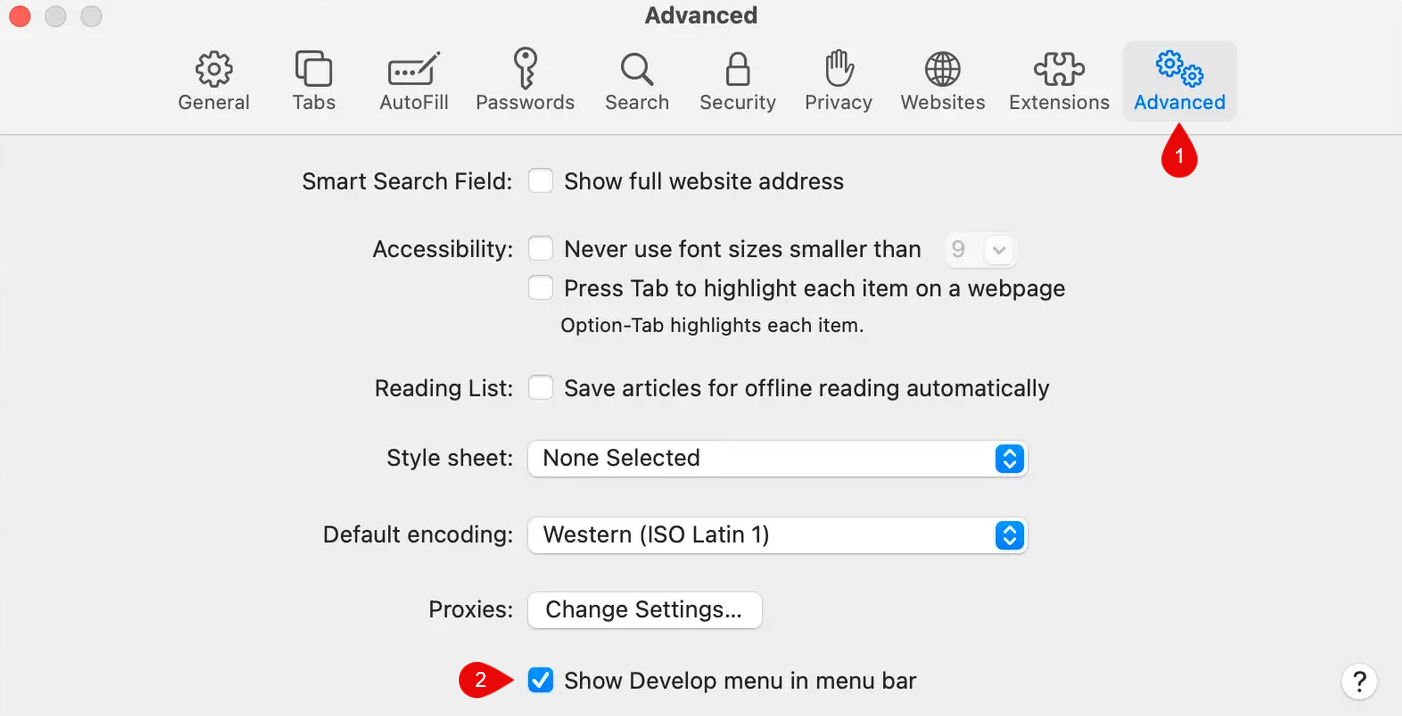Viewport: 1402px width, 716px height.
Task: Expand the Style sheet dropdown
Action: click(777, 458)
